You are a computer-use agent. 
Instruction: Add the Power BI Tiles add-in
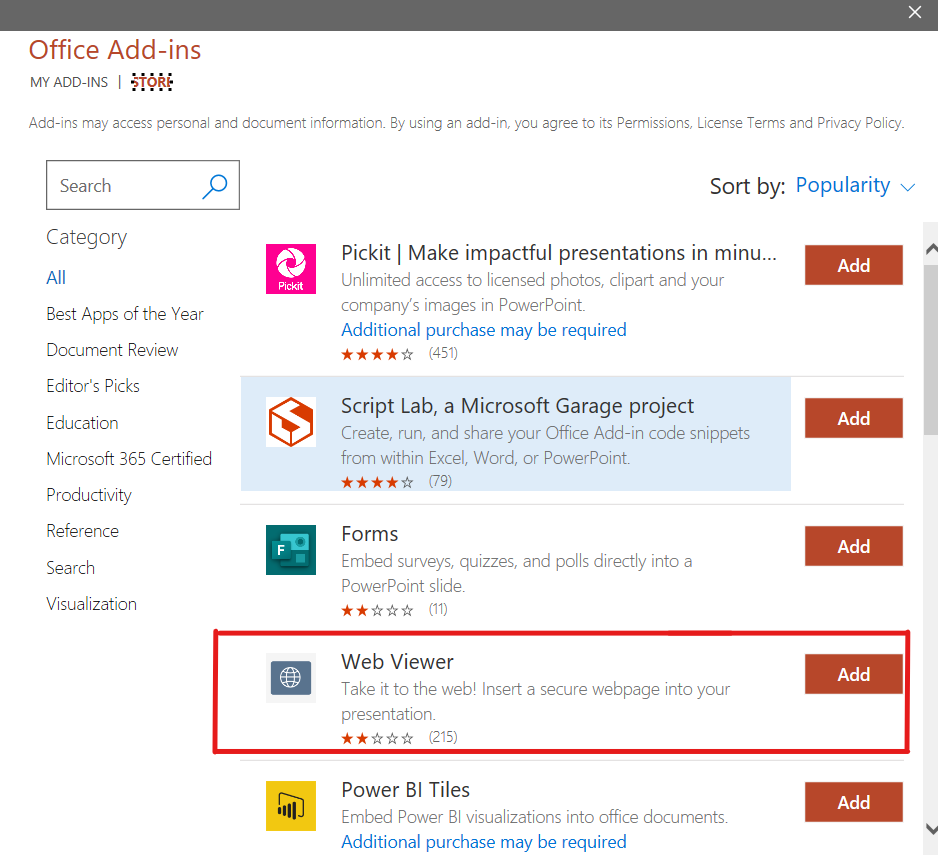(x=853, y=802)
